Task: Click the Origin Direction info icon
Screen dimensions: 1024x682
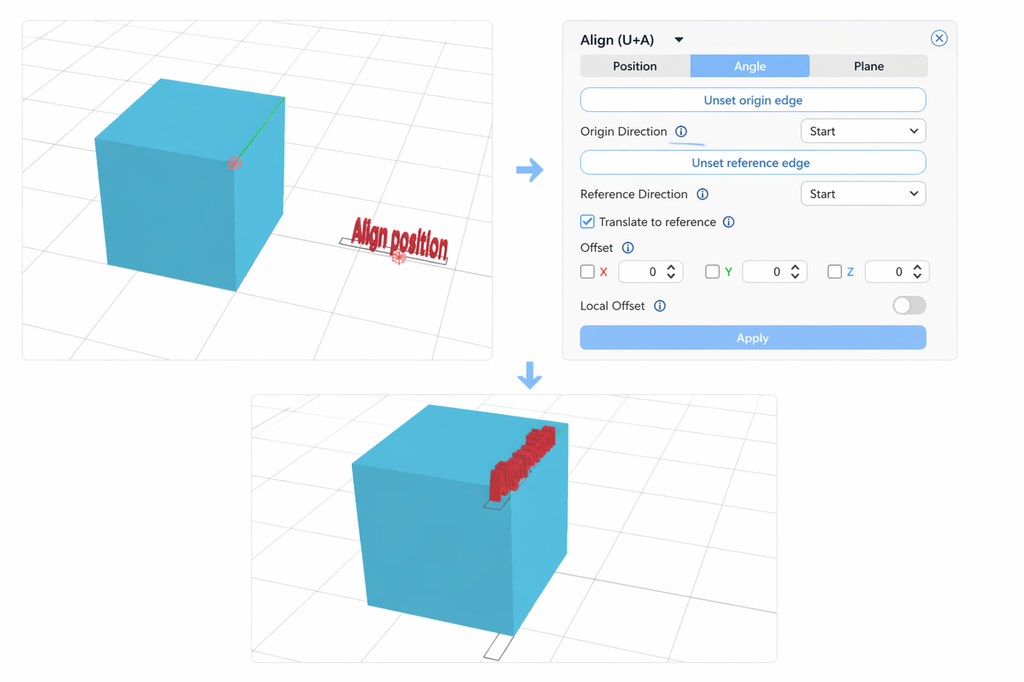Action: coord(680,131)
